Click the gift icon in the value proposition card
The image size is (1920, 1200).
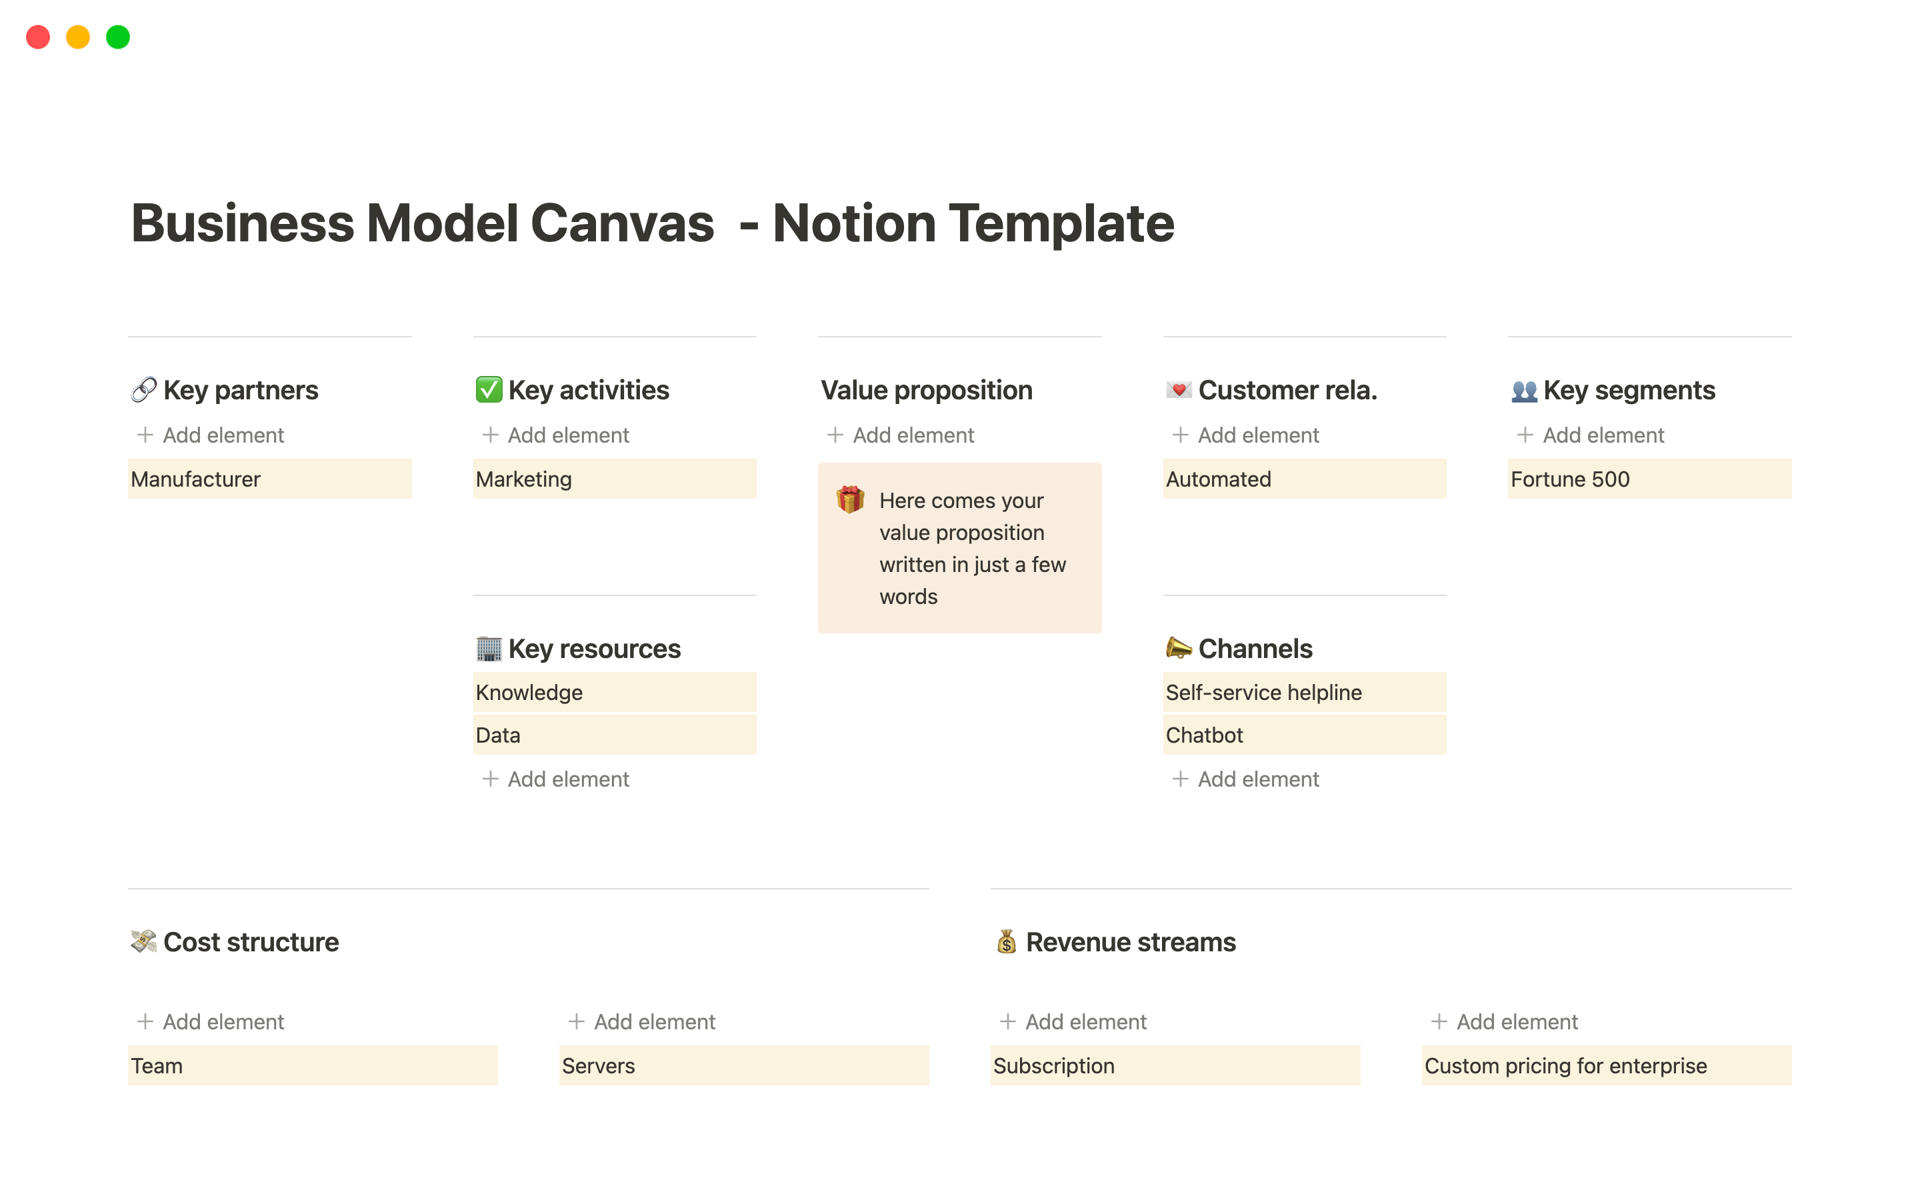[849, 499]
